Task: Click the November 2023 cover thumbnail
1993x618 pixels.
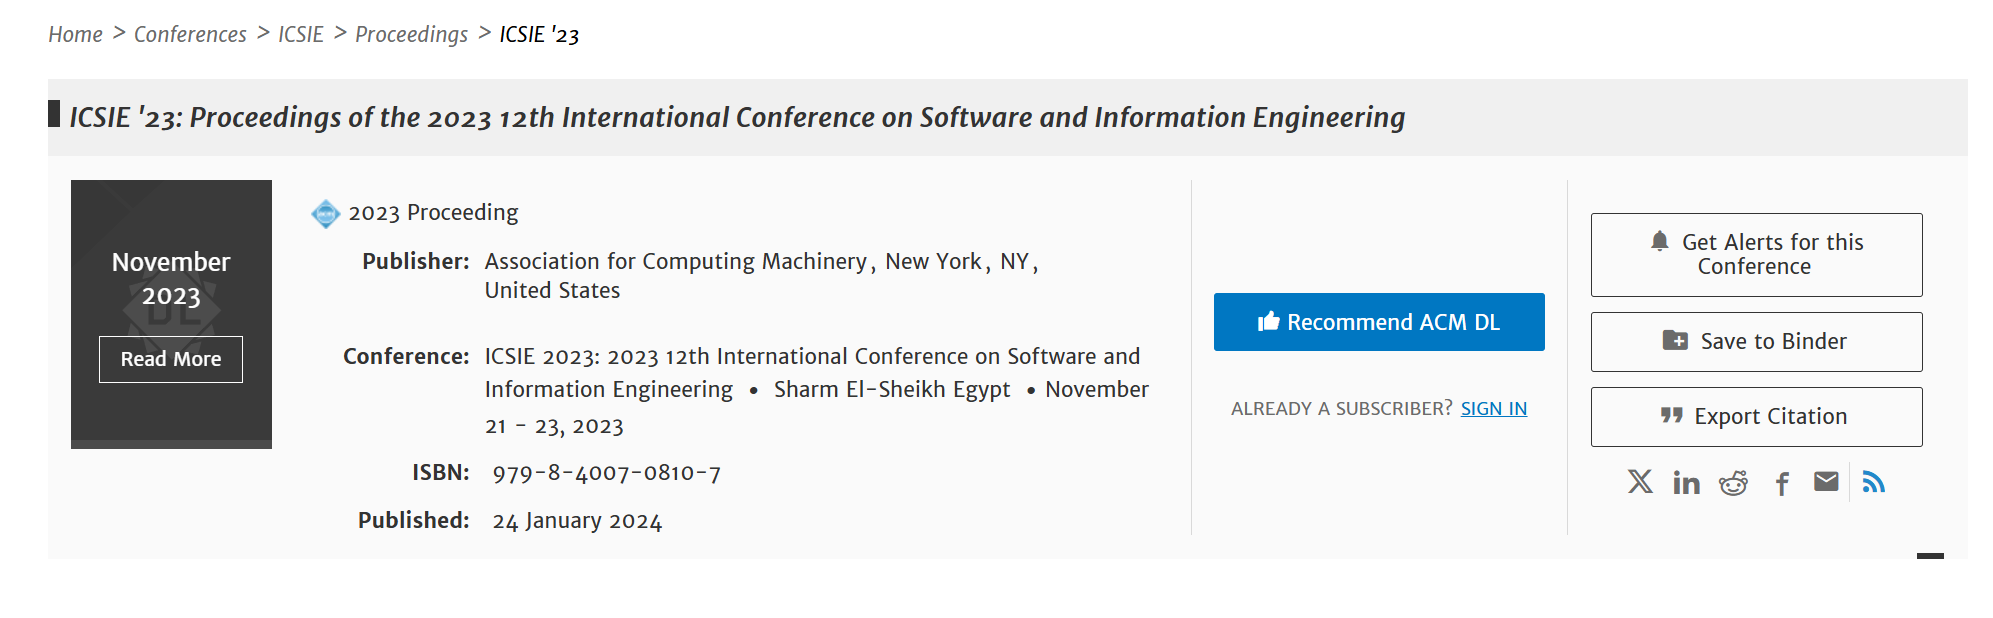Action: 171,314
